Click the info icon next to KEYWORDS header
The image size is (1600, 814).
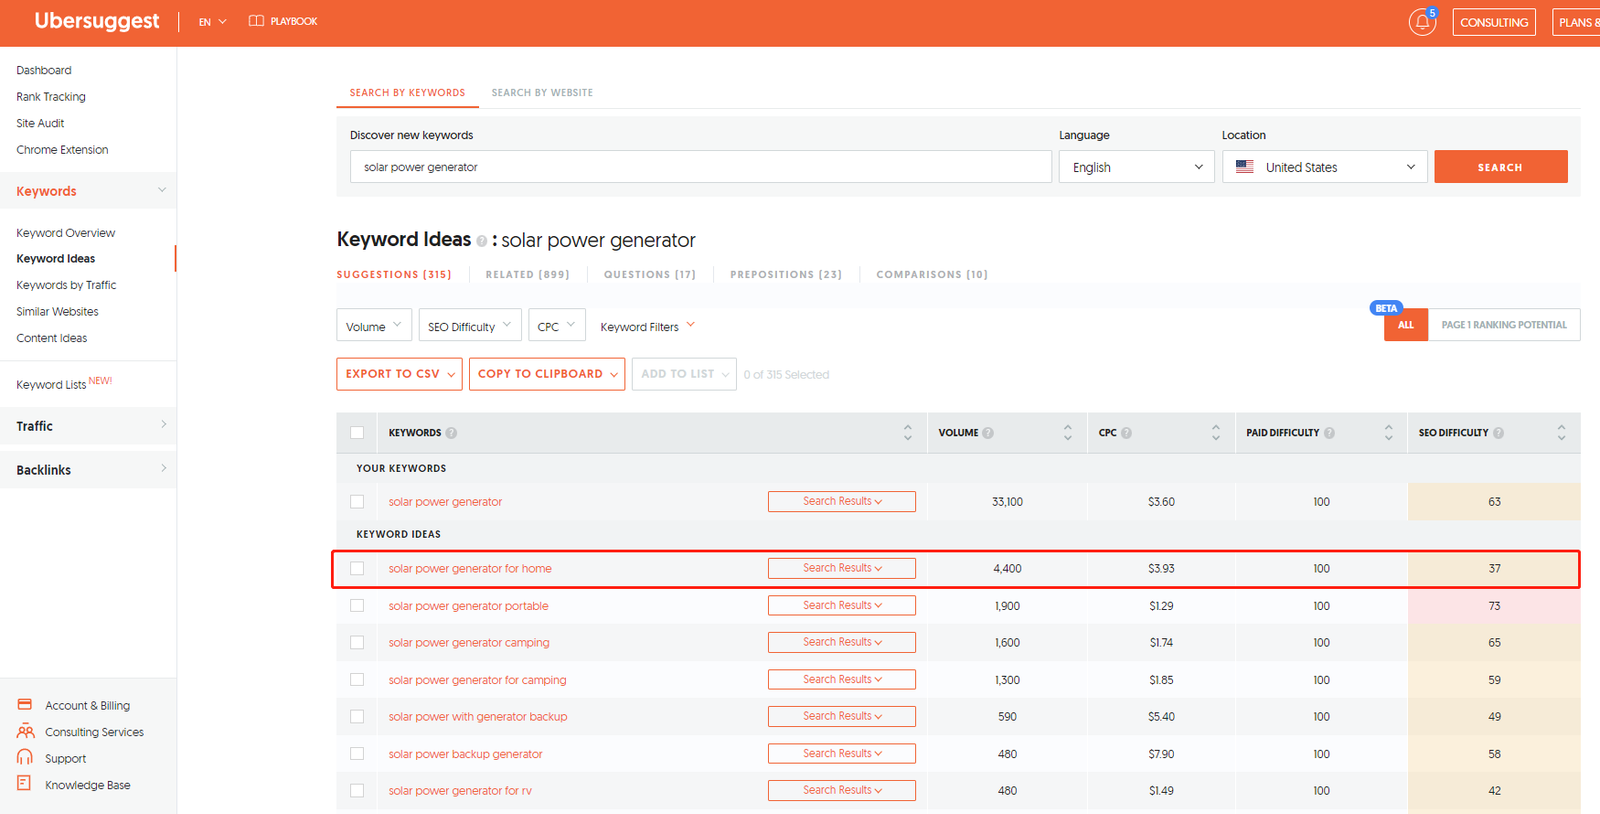click(x=451, y=433)
